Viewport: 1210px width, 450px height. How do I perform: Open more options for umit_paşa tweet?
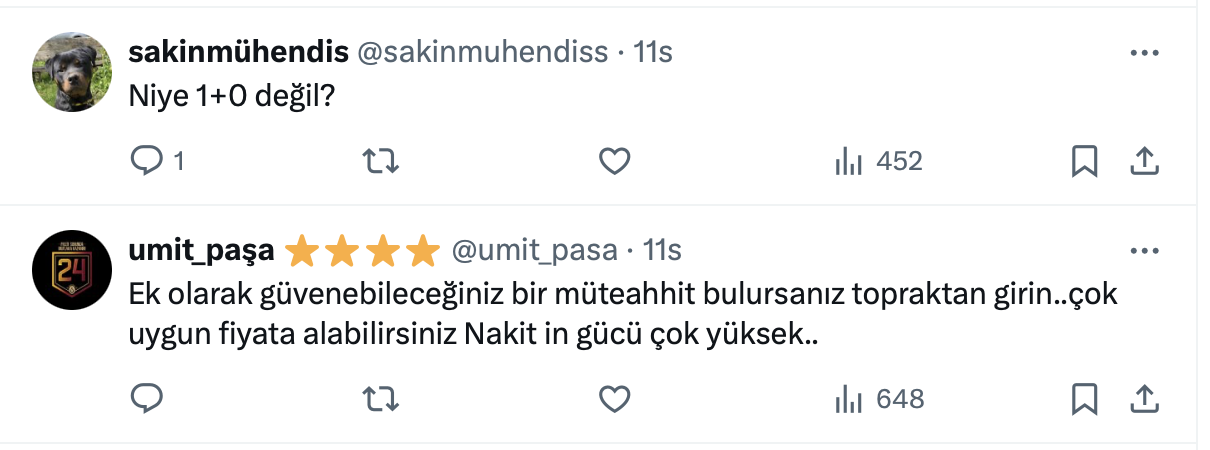click(x=1143, y=250)
